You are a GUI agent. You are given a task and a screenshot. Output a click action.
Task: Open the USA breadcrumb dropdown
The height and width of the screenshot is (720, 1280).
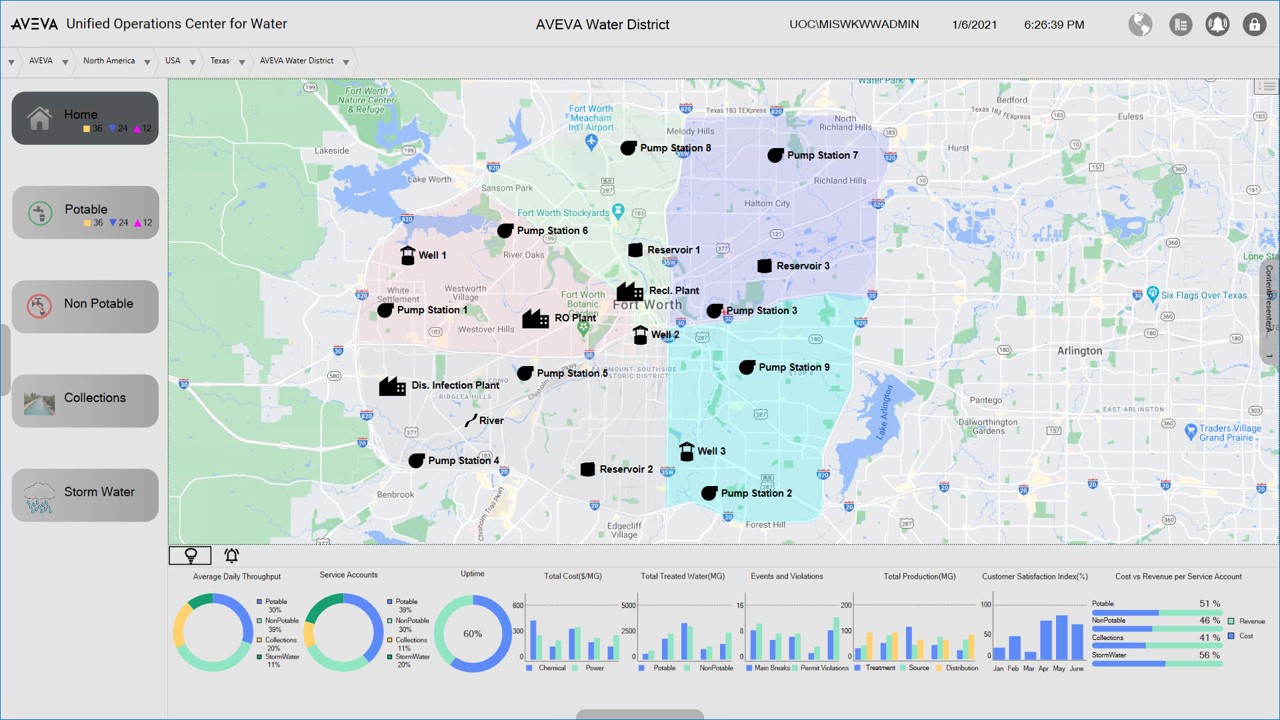pyautogui.click(x=193, y=61)
